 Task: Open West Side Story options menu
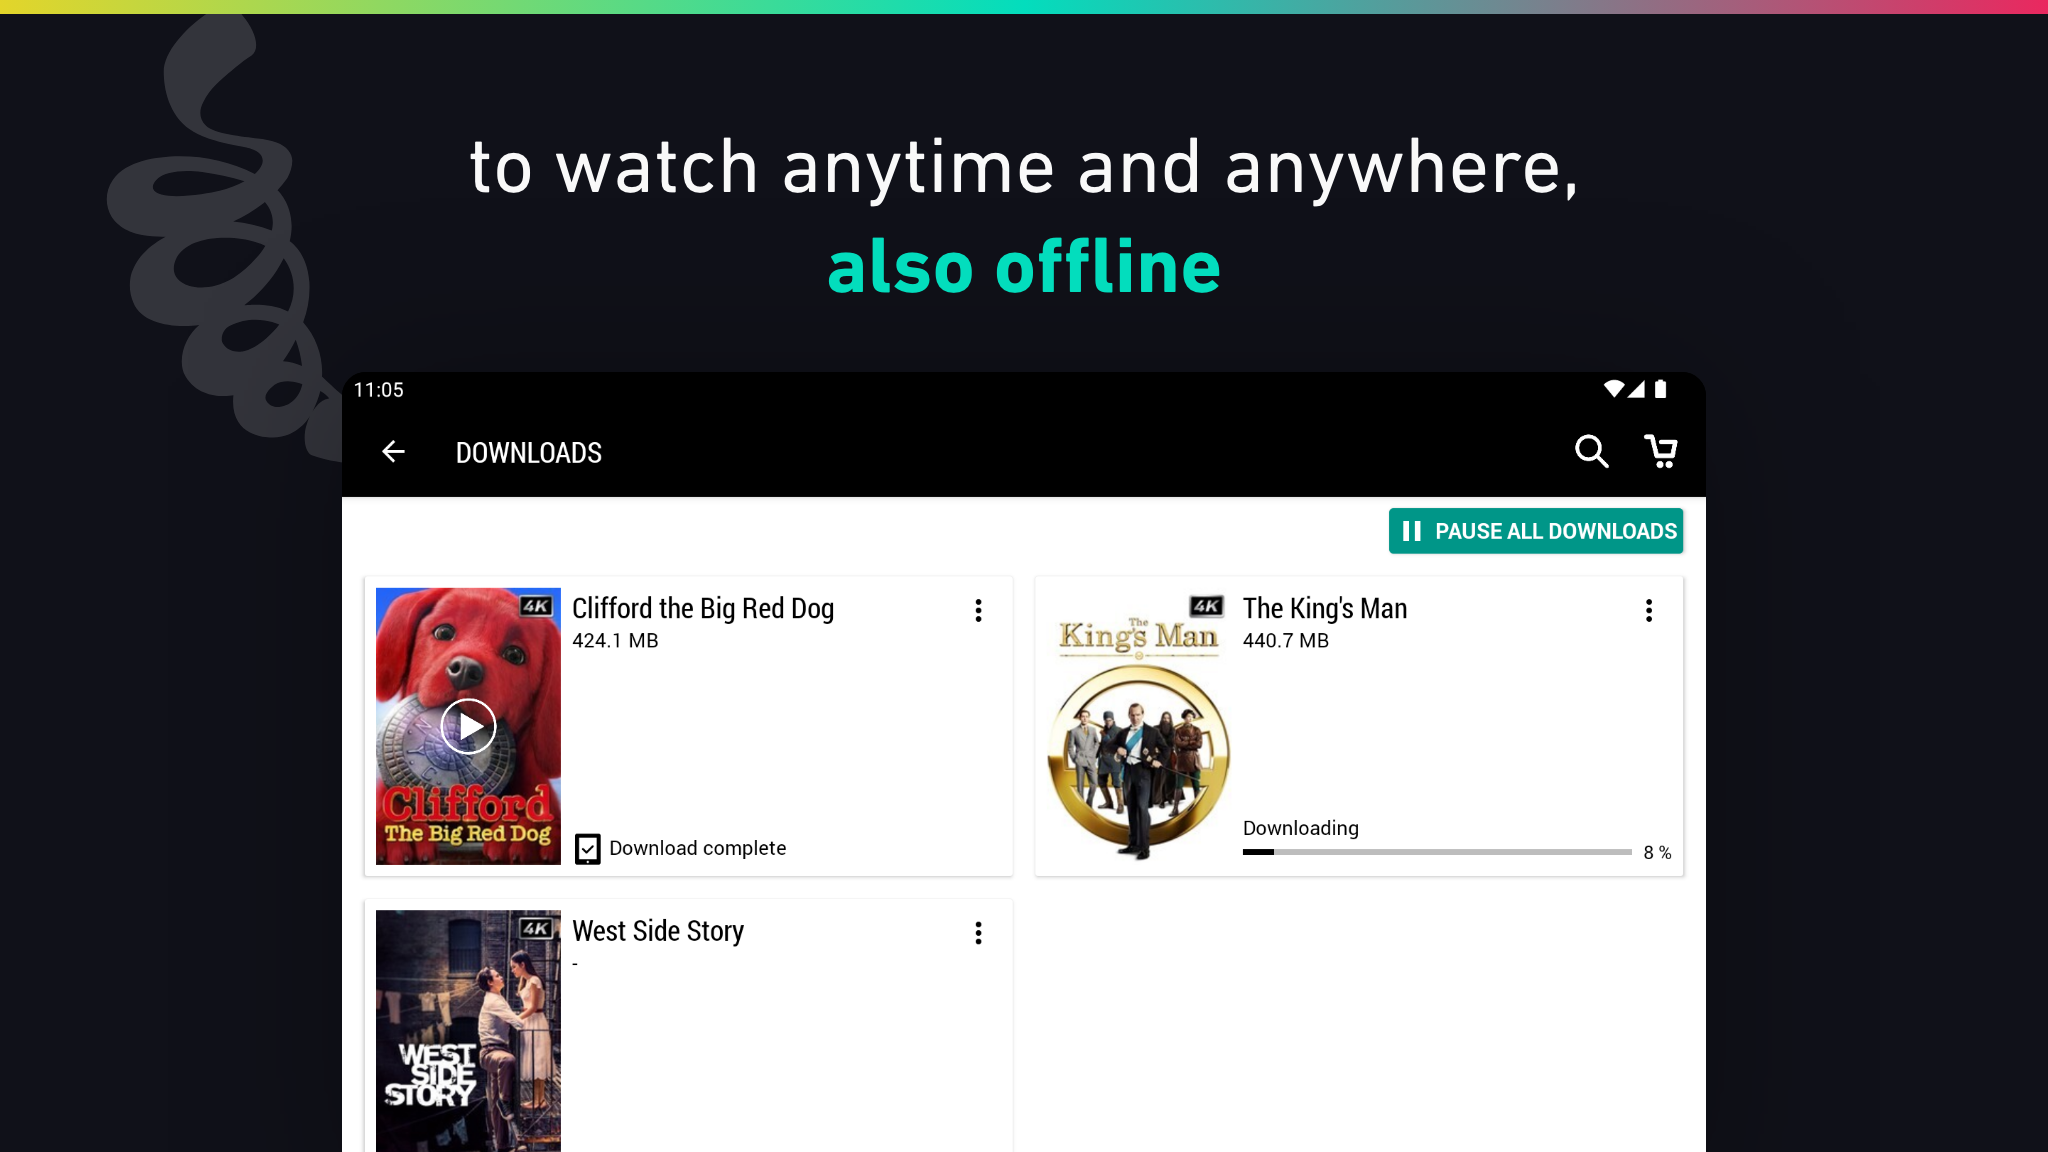coord(978,933)
